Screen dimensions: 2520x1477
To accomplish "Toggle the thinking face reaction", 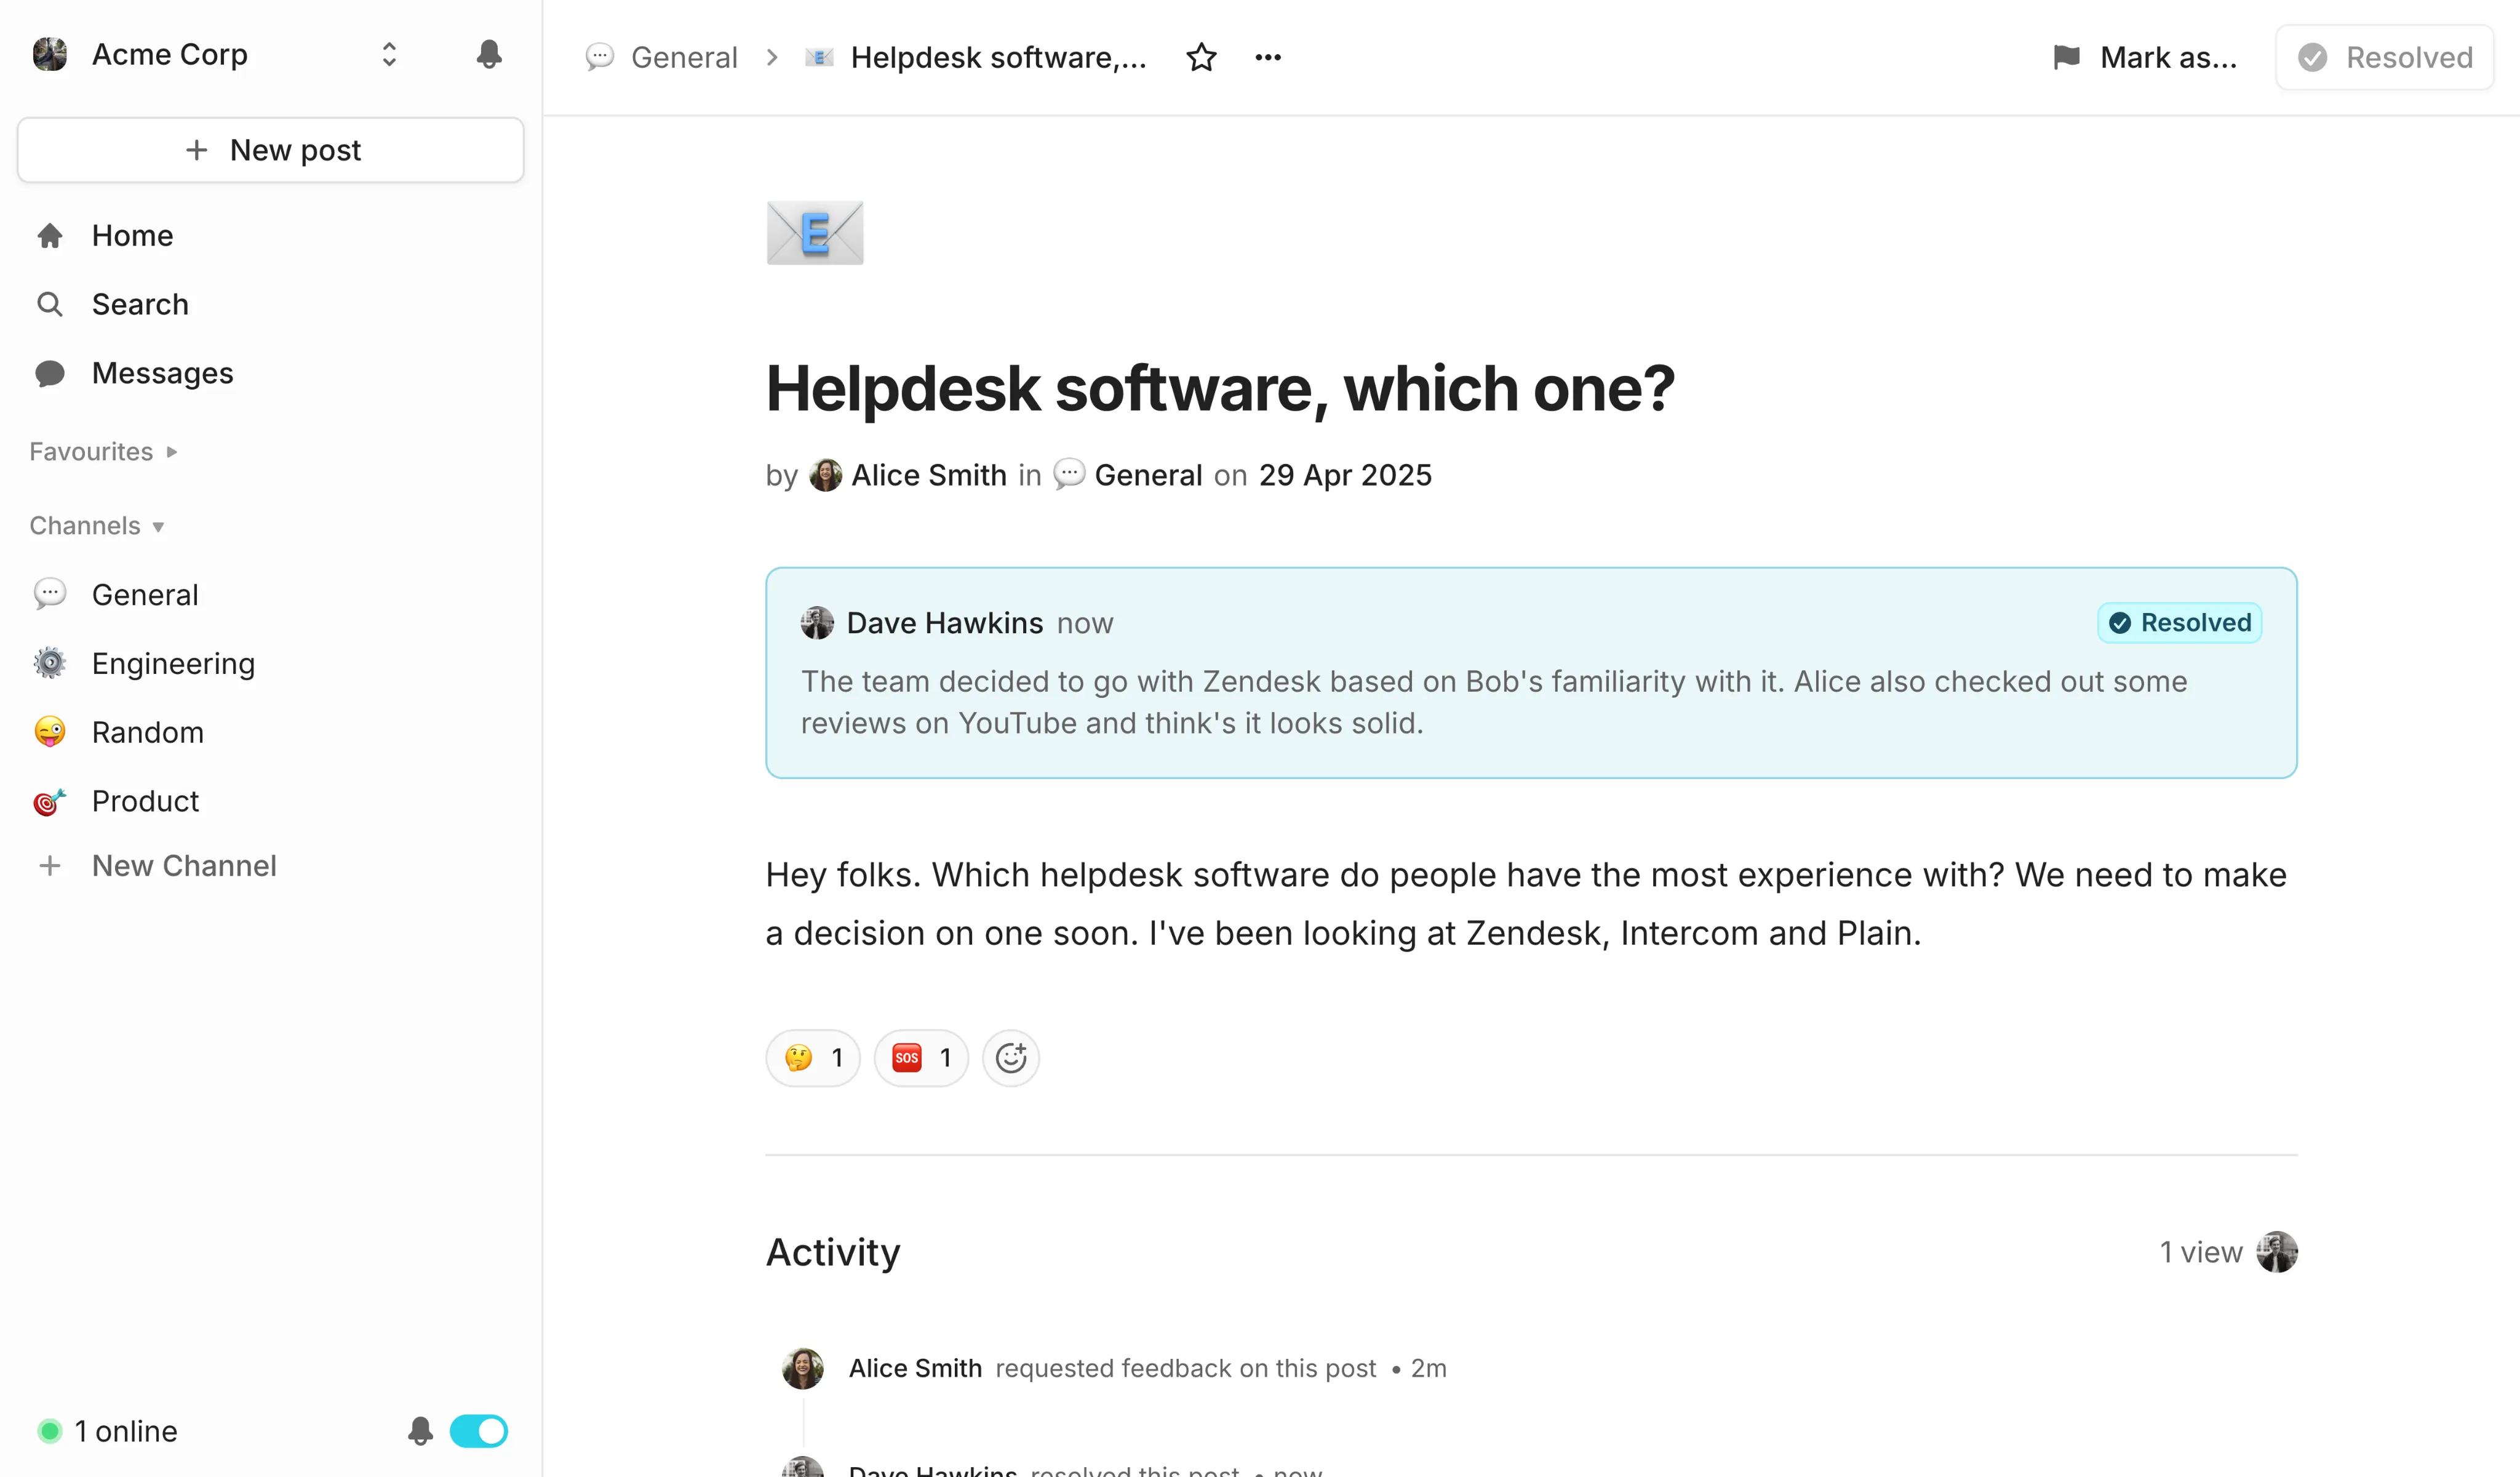I will 813,1058.
